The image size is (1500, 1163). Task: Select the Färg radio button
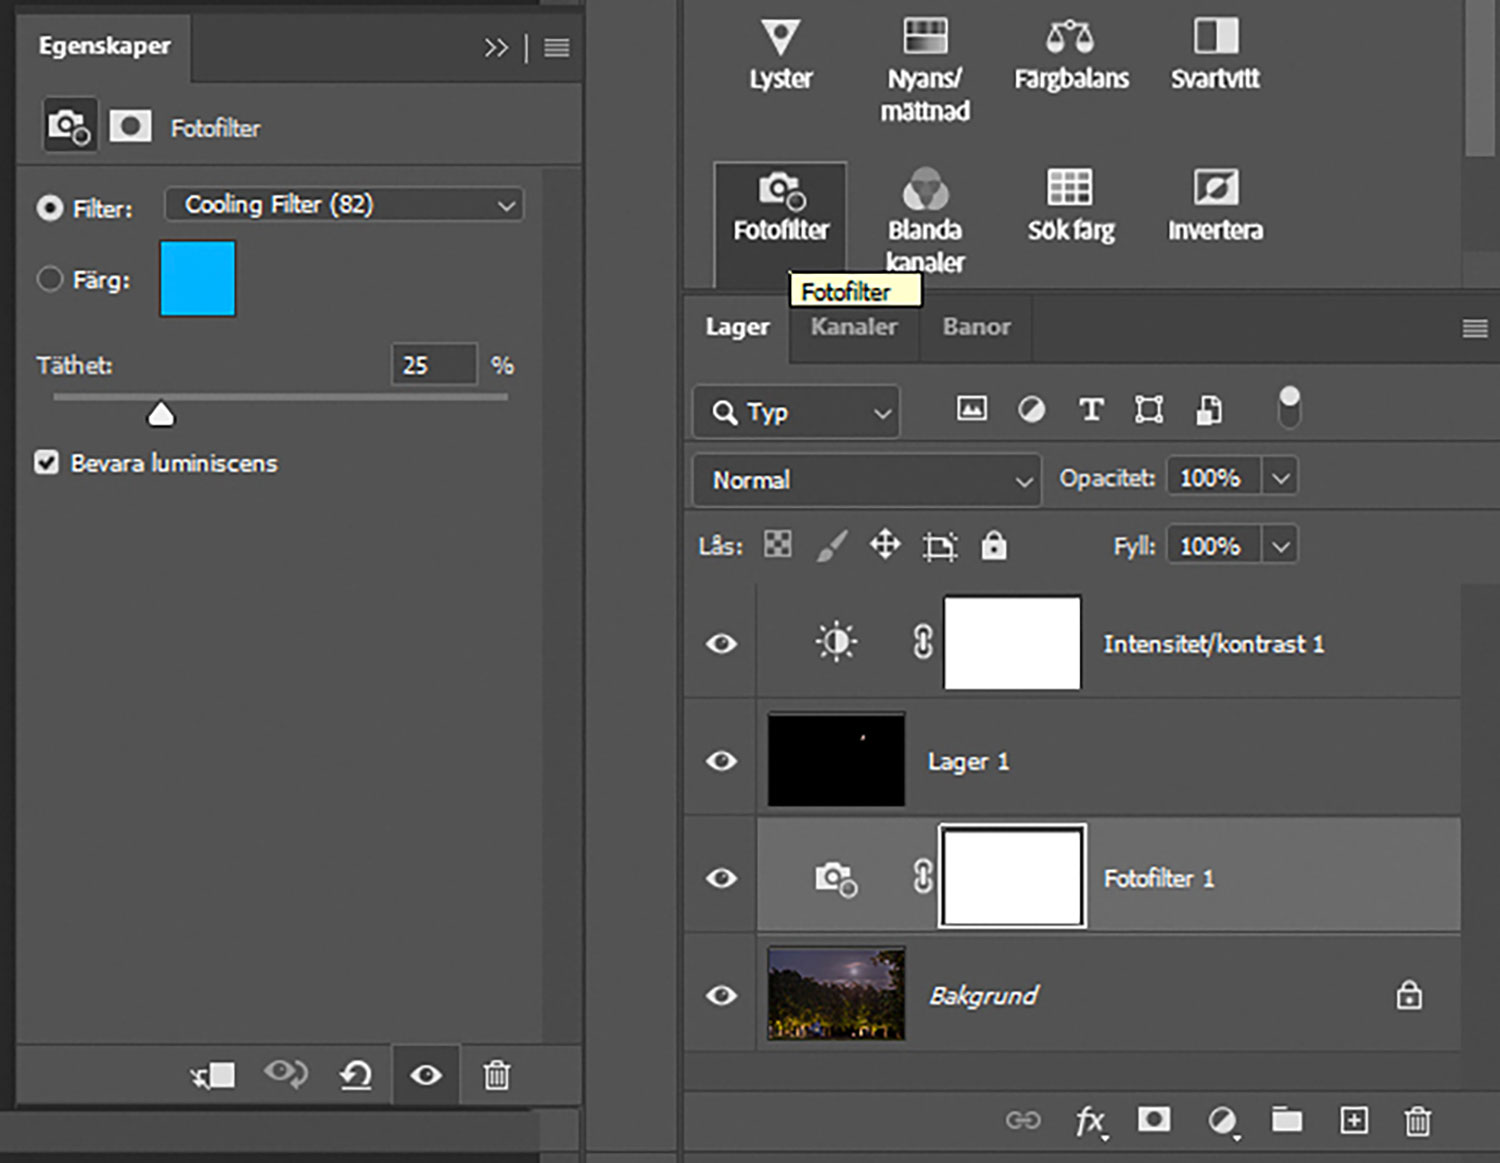click(x=50, y=279)
